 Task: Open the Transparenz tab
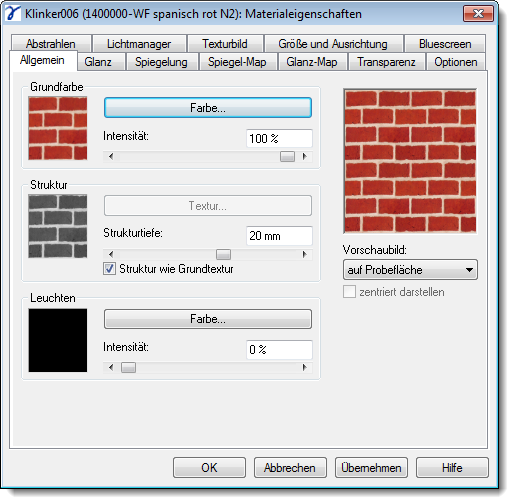(x=386, y=62)
